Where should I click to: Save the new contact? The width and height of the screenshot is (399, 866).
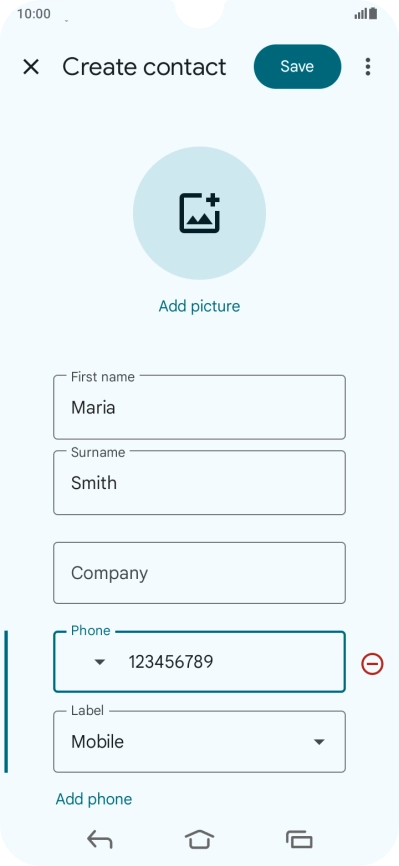tap(297, 66)
